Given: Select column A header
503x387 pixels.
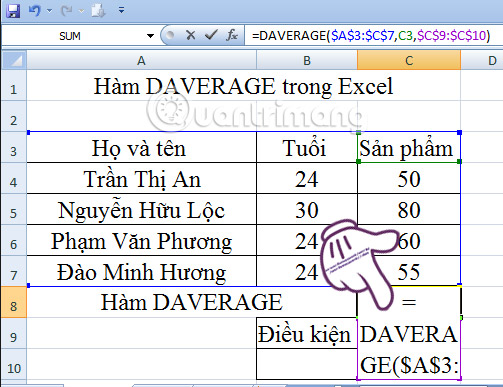Looking at the screenshot, I should pyautogui.click(x=141, y=60).
